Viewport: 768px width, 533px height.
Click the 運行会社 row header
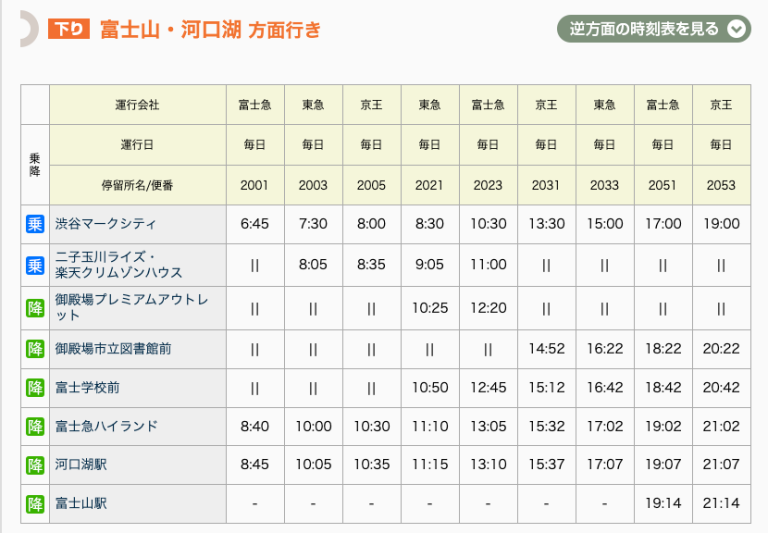click(137, 105)
